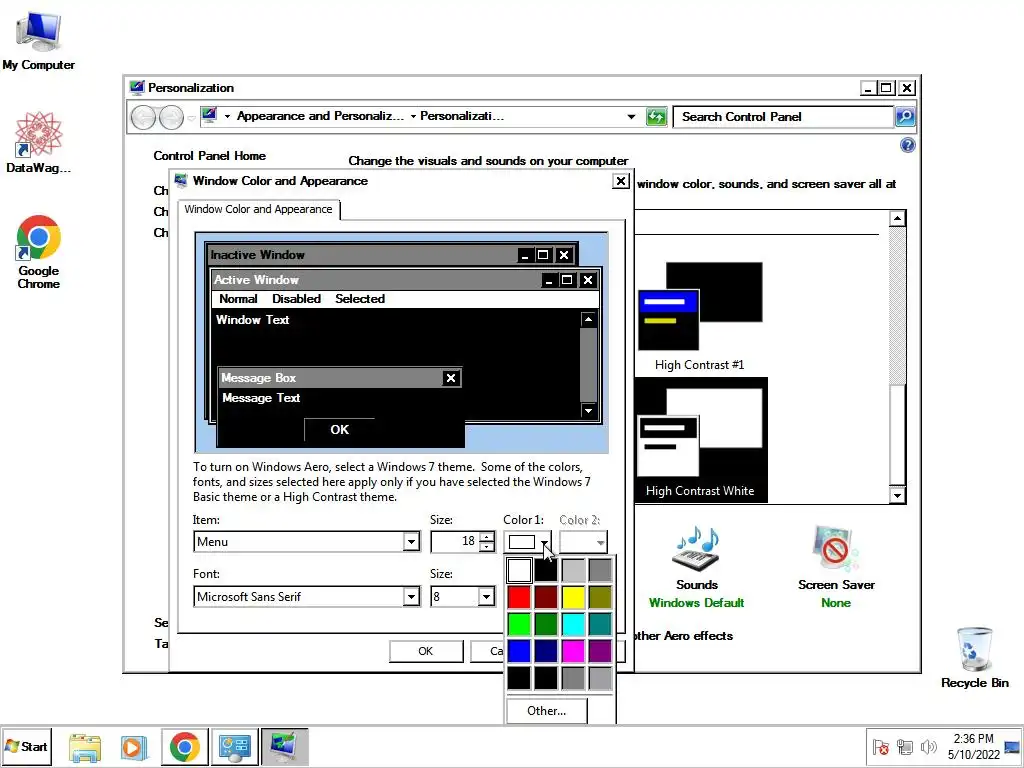Increase the item Size stepper value
The width and height of the screenshot is (1024, 768).
tap(487, 537)
